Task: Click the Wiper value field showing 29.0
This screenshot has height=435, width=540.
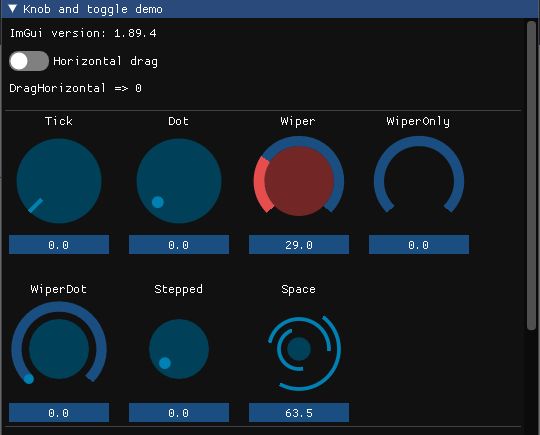Action: [x=299, y=245]
